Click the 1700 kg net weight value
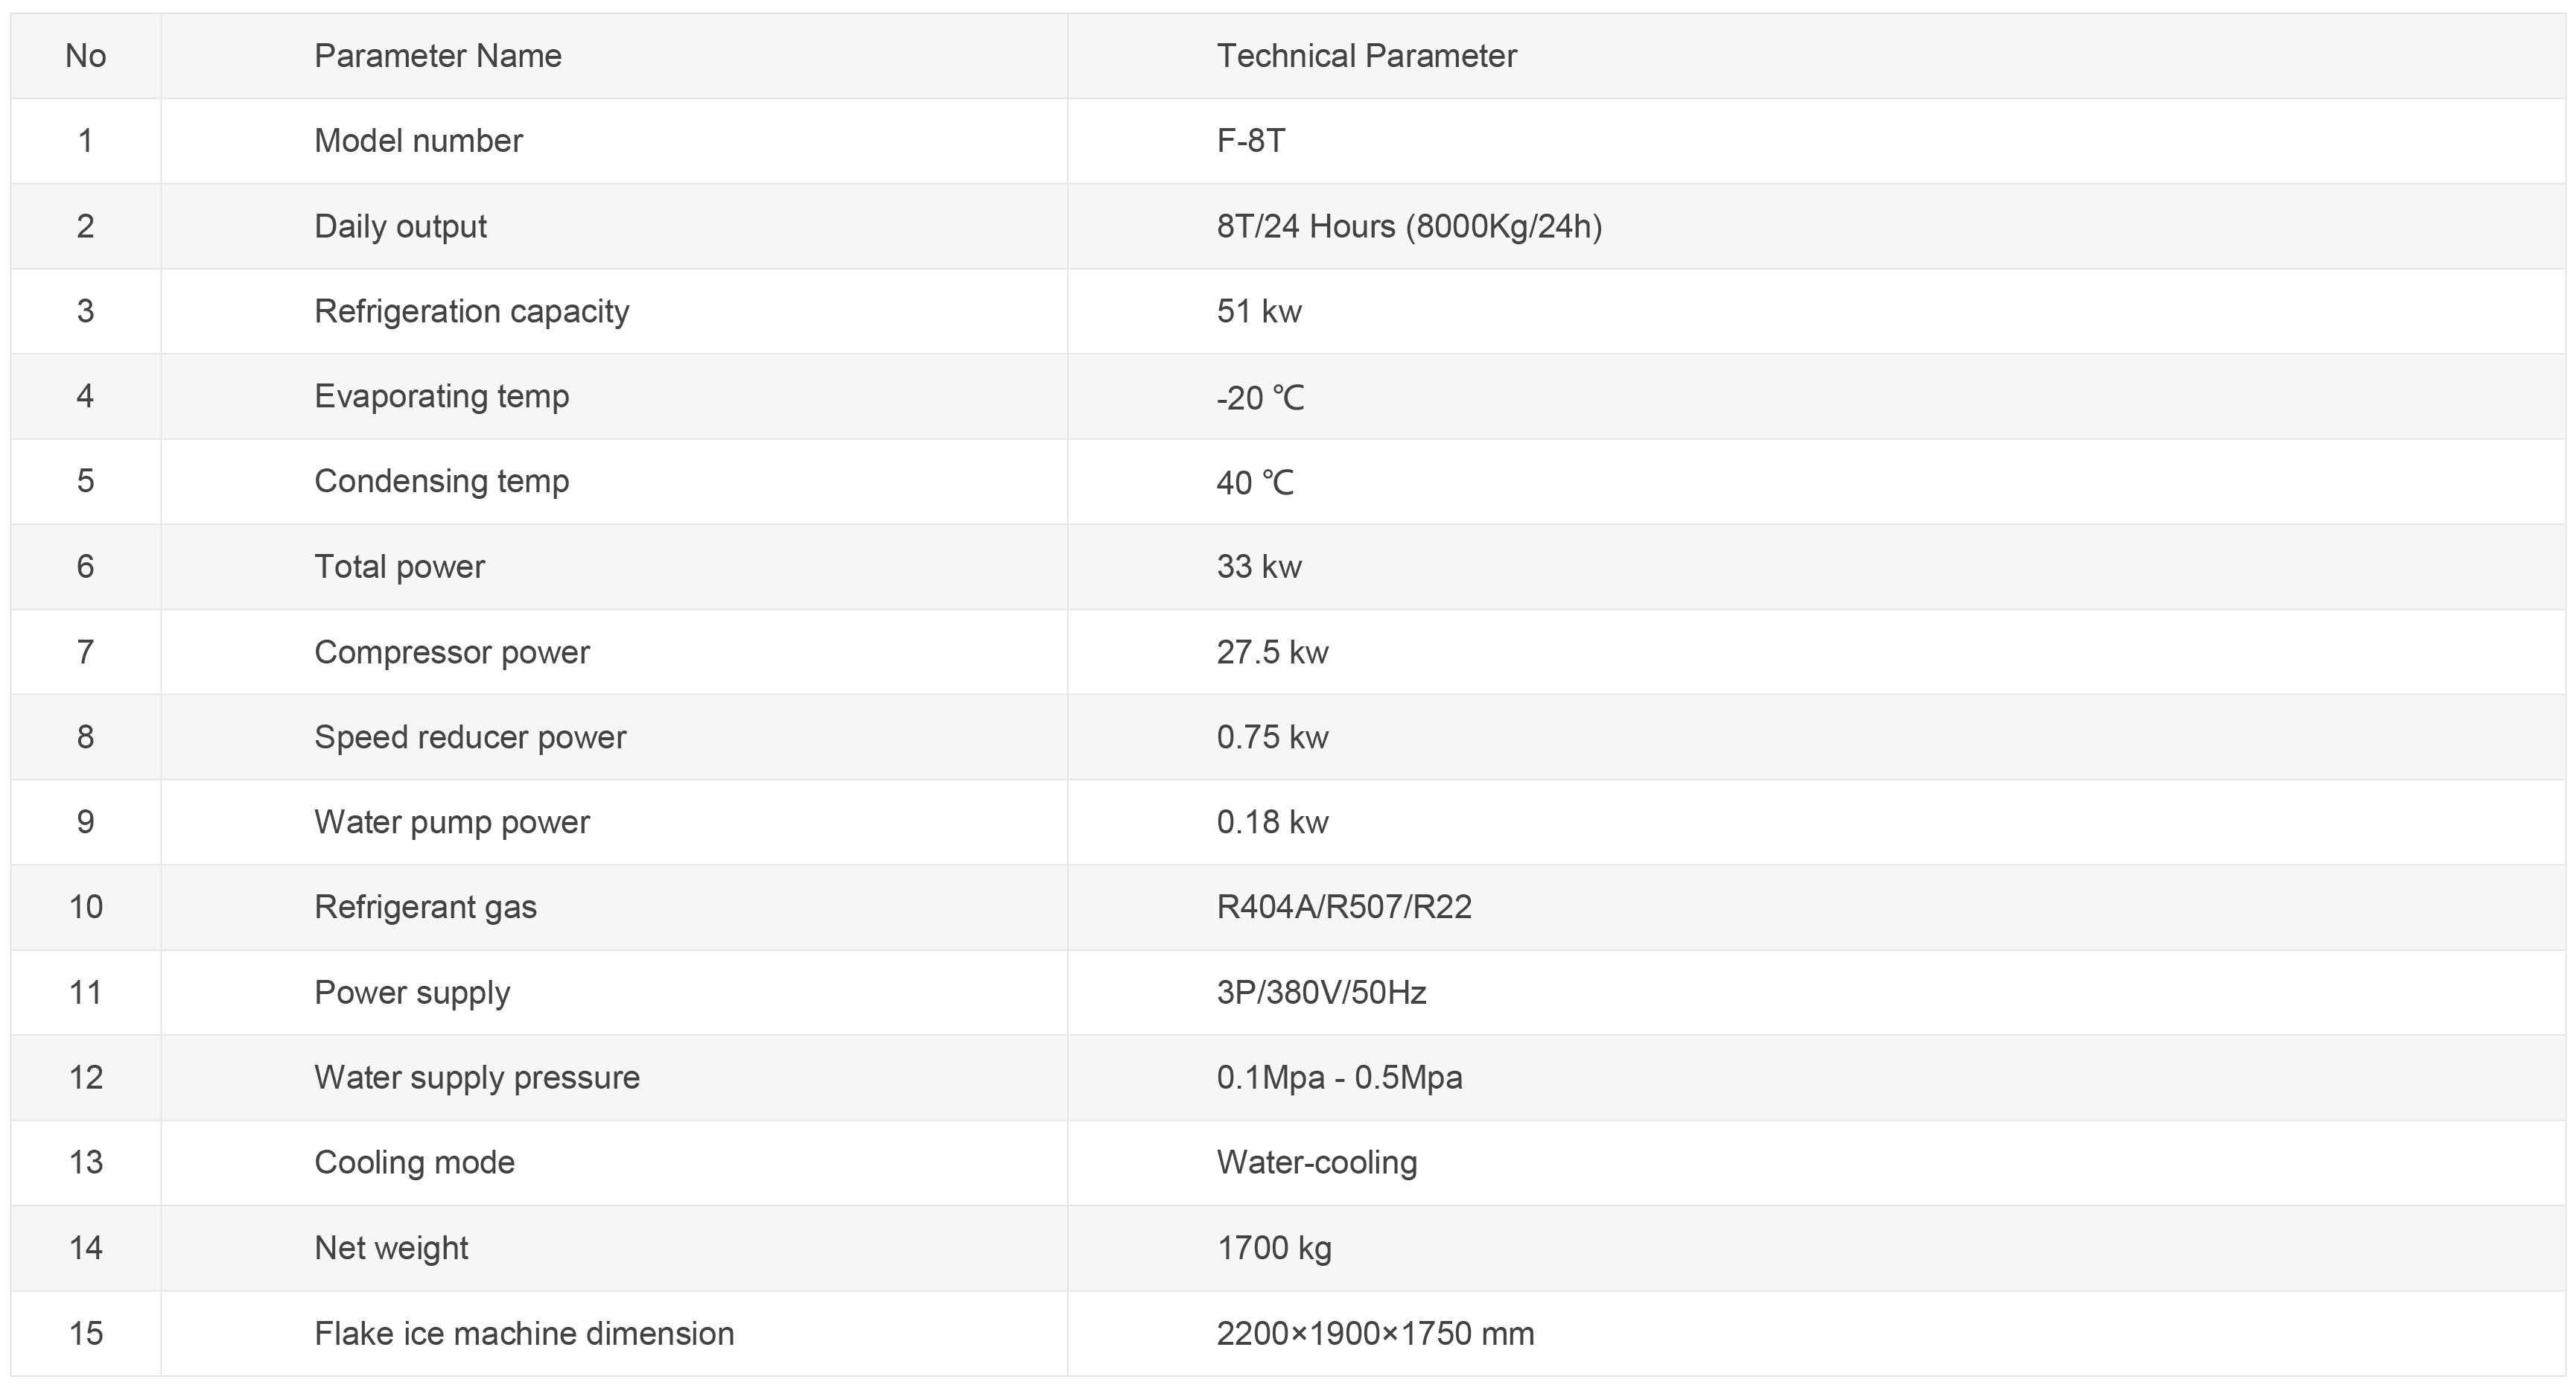2576x1388 pixels. pyautogui.click(x=1274, y=1248)
